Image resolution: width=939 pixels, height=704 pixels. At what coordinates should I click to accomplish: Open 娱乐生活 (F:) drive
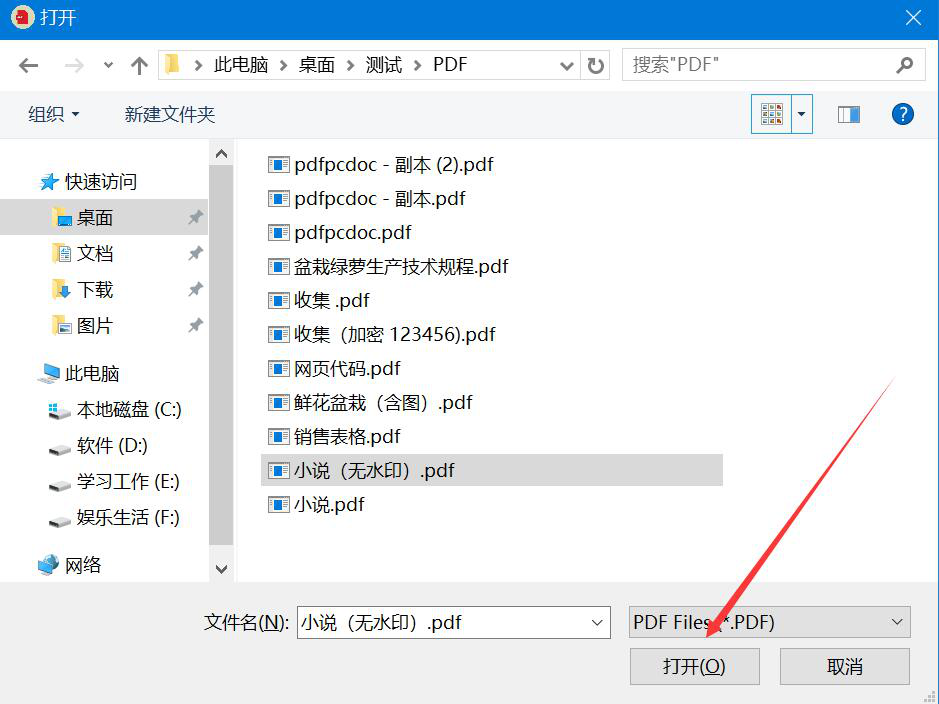click(x=114, y=517)
